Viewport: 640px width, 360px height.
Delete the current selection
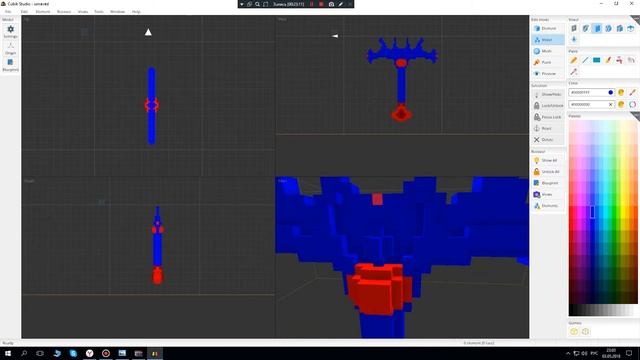pos(548,140)
